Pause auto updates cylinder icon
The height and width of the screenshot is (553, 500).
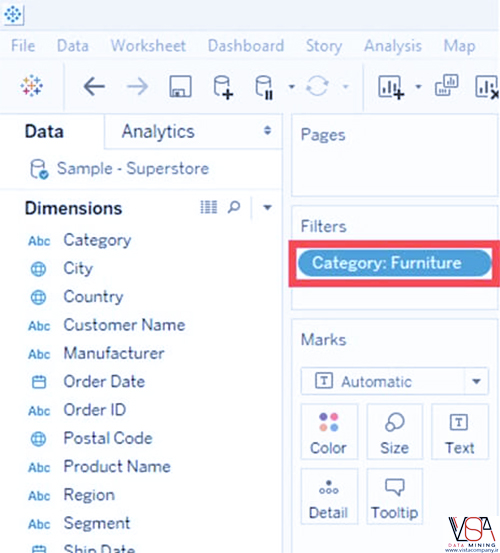pos(264,87)
